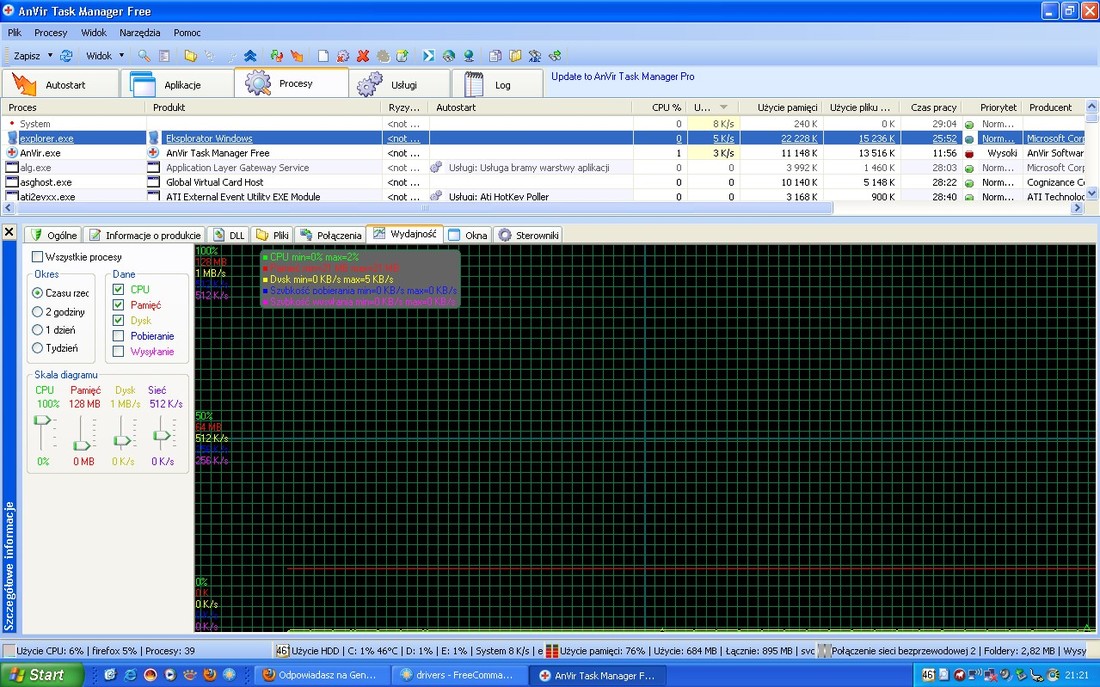Click the blue square arrow toolbar icon
Viewport: 1100px width, 687px height.
[x=429, y=55]
